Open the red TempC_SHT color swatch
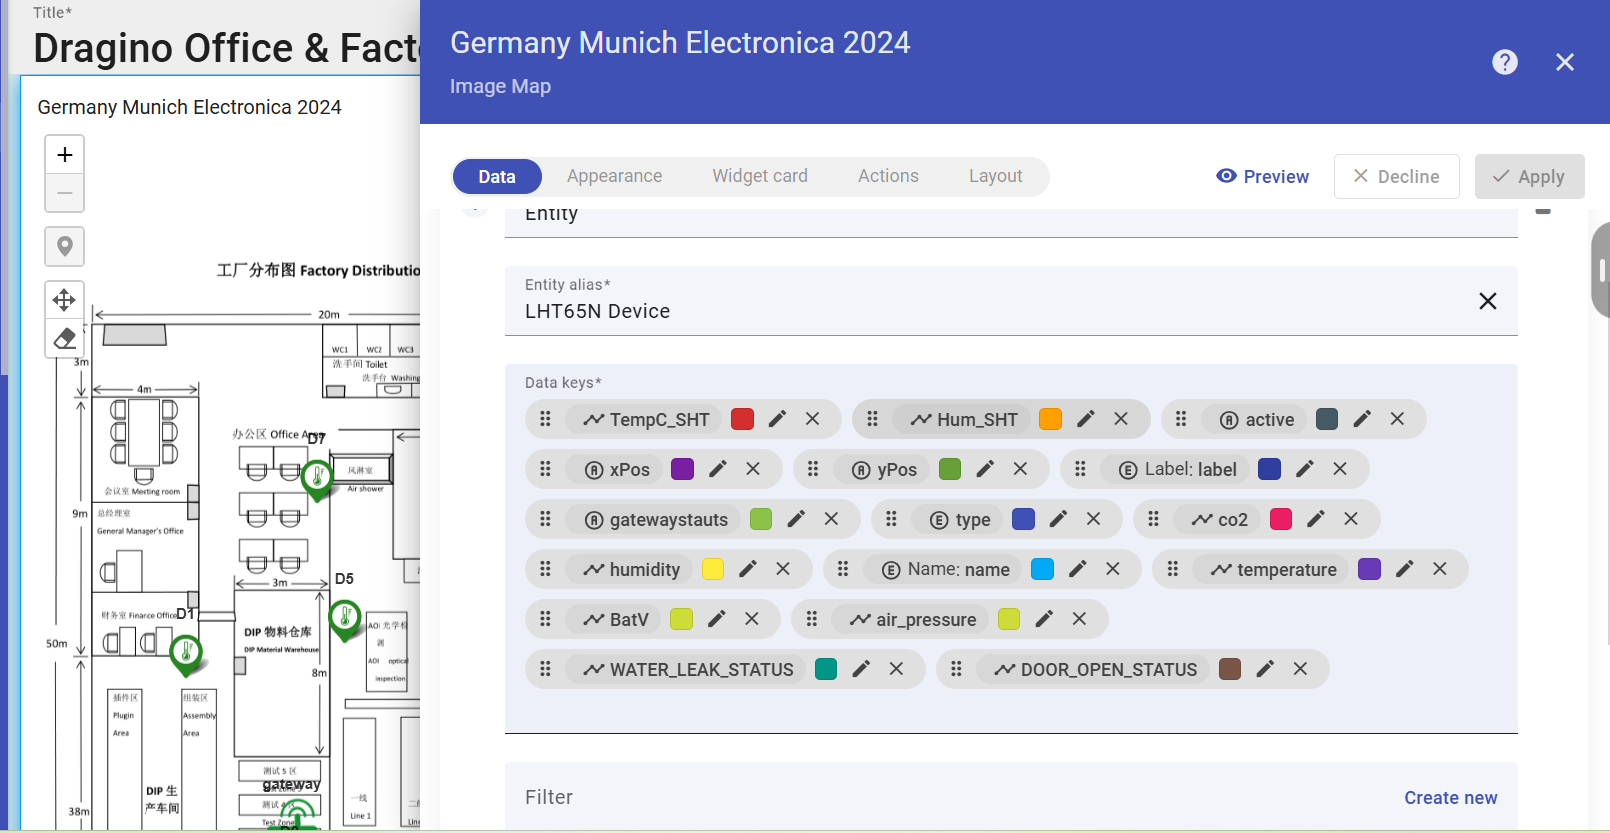Image resolution: width=1610 pixels, height=833 pixels. click(x=742, y=419)
